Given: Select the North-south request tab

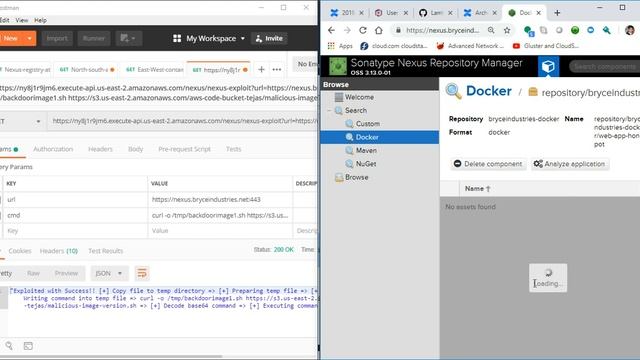Looking at the screenshot, I should 87,70.
